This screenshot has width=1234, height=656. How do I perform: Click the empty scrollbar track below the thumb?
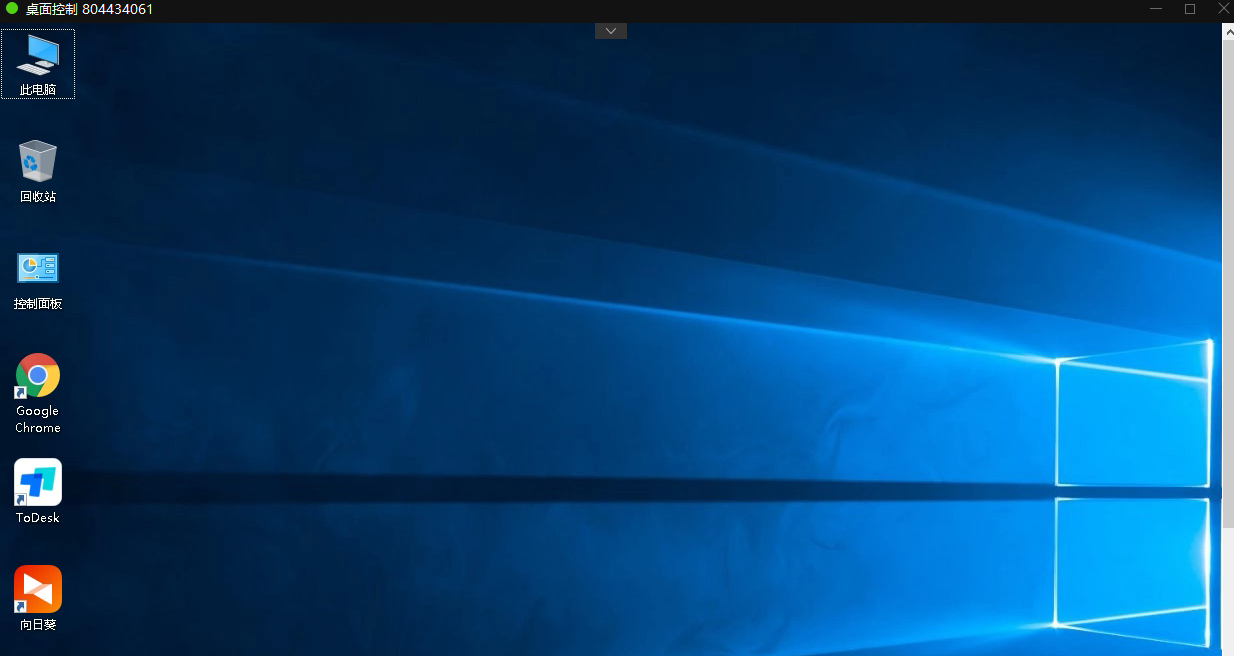point(1228,590)
